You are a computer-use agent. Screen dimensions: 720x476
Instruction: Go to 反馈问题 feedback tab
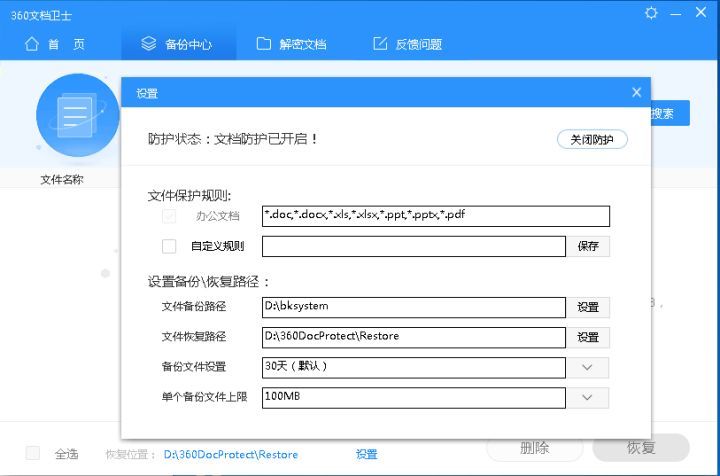pyautogui.click(x=407, y=44)
